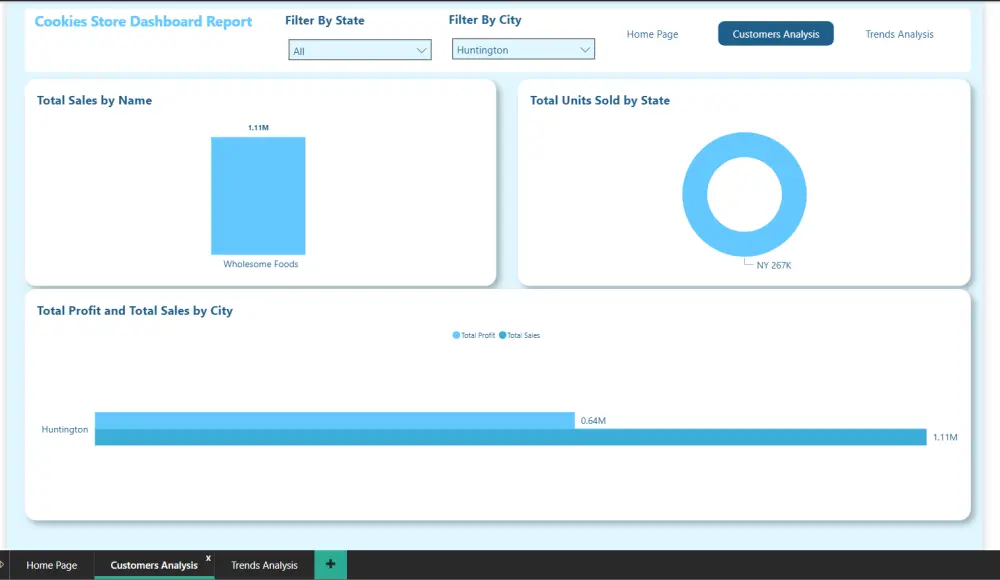This screenshot has width=1000, height=580.
Task: Click the 0.64M profit data label
Action: tap(593, 420)
